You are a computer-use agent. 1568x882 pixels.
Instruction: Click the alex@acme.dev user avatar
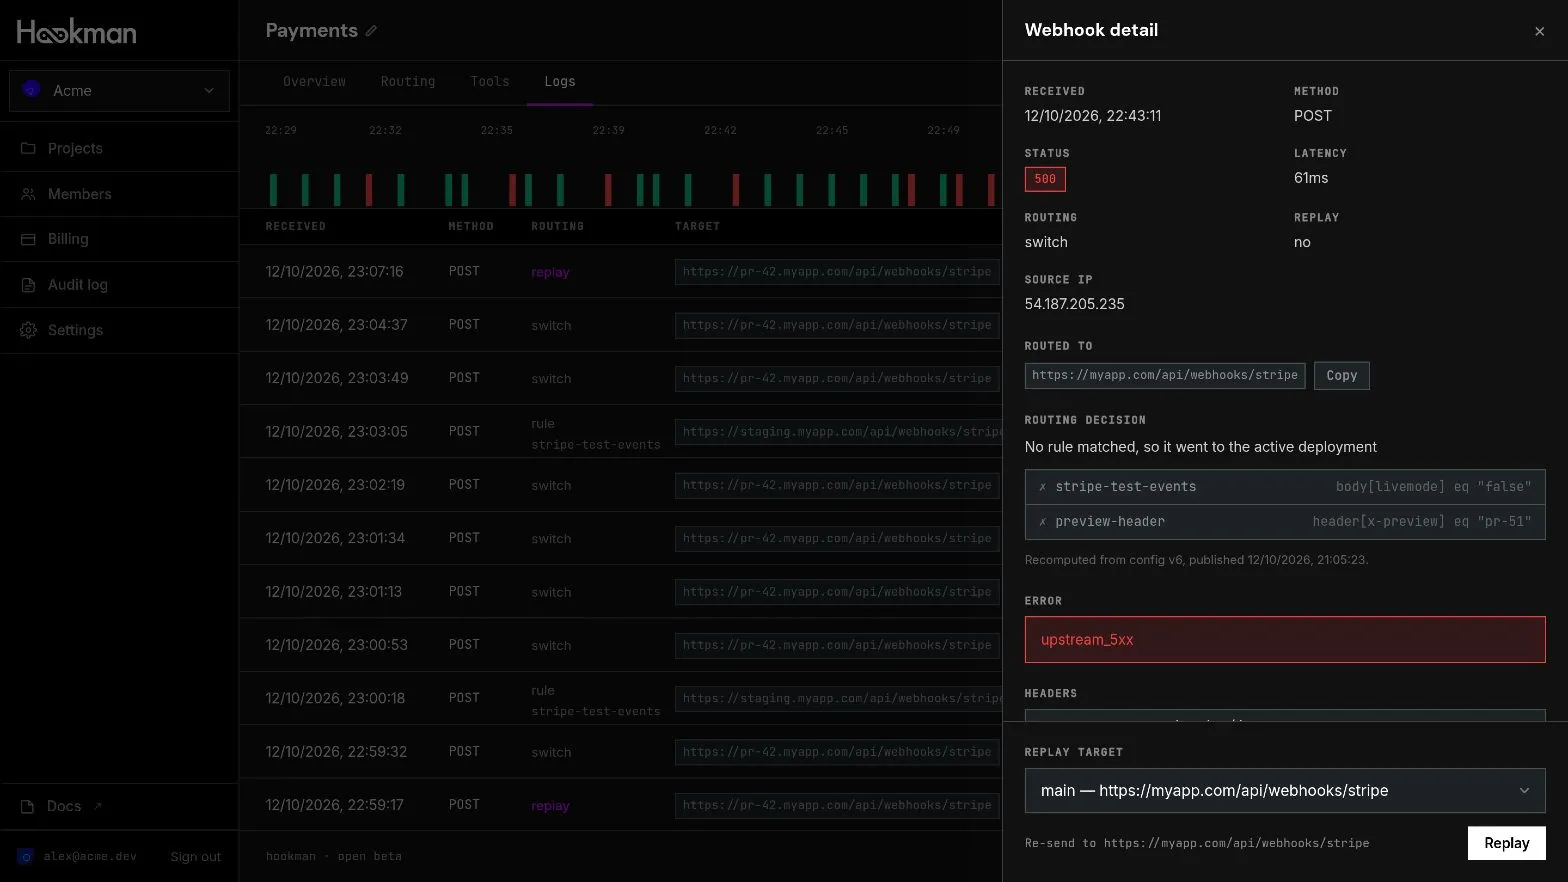point(26,856)
